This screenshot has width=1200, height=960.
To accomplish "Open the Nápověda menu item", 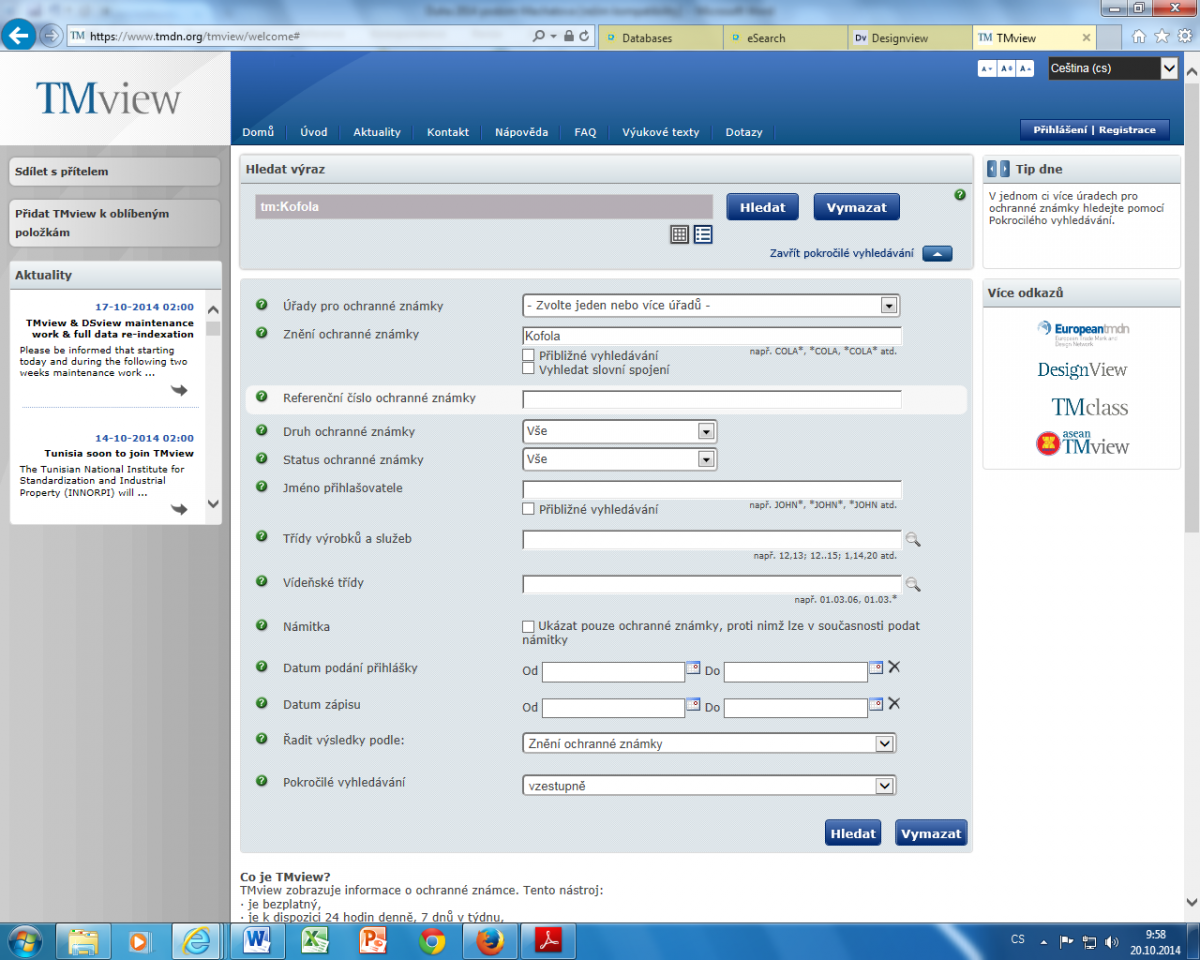I will tap(521, 132).
